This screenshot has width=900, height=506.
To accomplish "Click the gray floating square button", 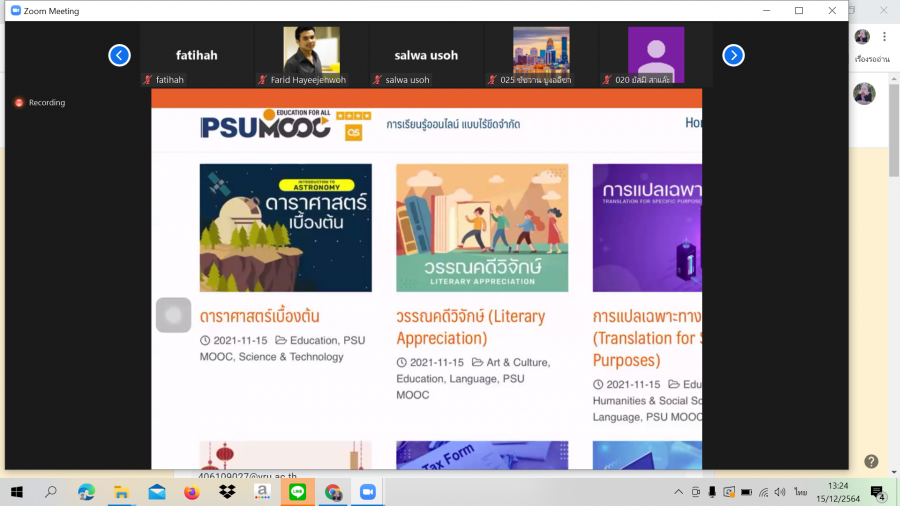I will (x=173, y=315).
